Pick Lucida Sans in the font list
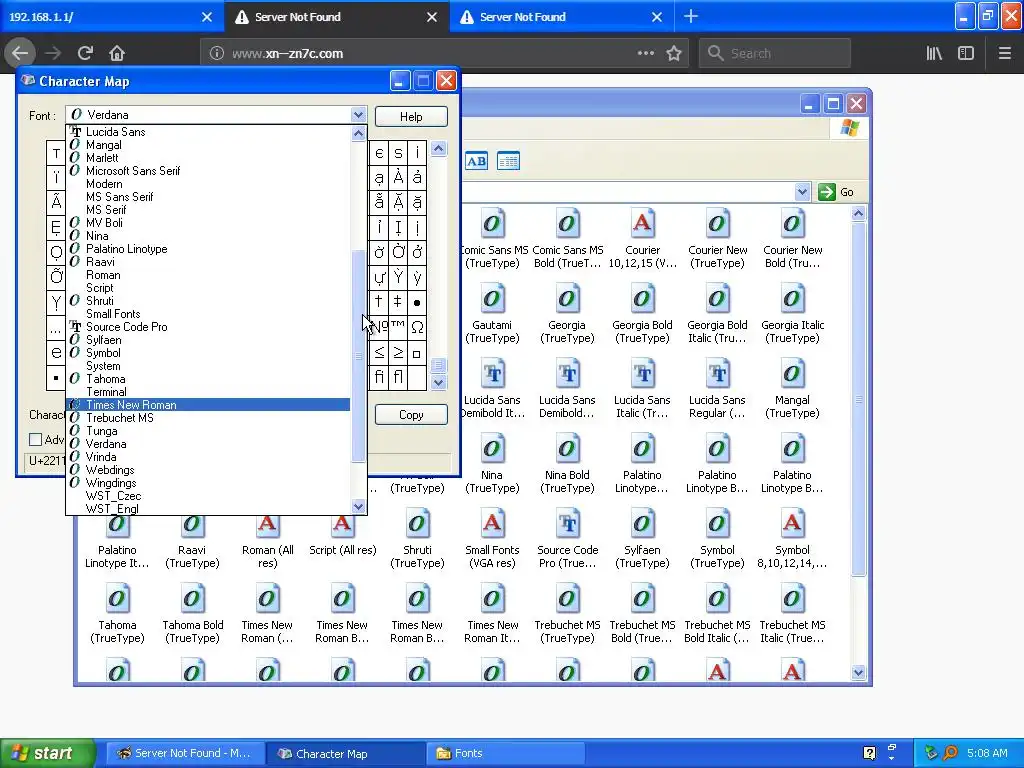Image resolution: width=1024 pixels, height=768 pixels. [208, 132]
